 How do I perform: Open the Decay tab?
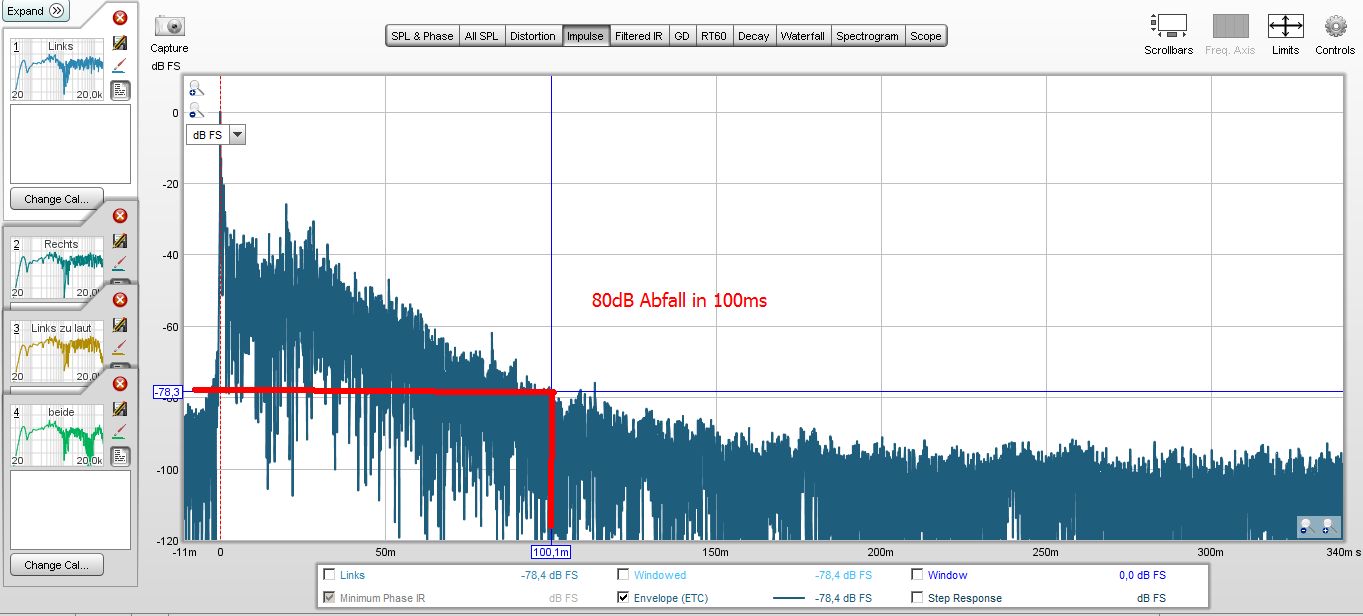(754, 36)
